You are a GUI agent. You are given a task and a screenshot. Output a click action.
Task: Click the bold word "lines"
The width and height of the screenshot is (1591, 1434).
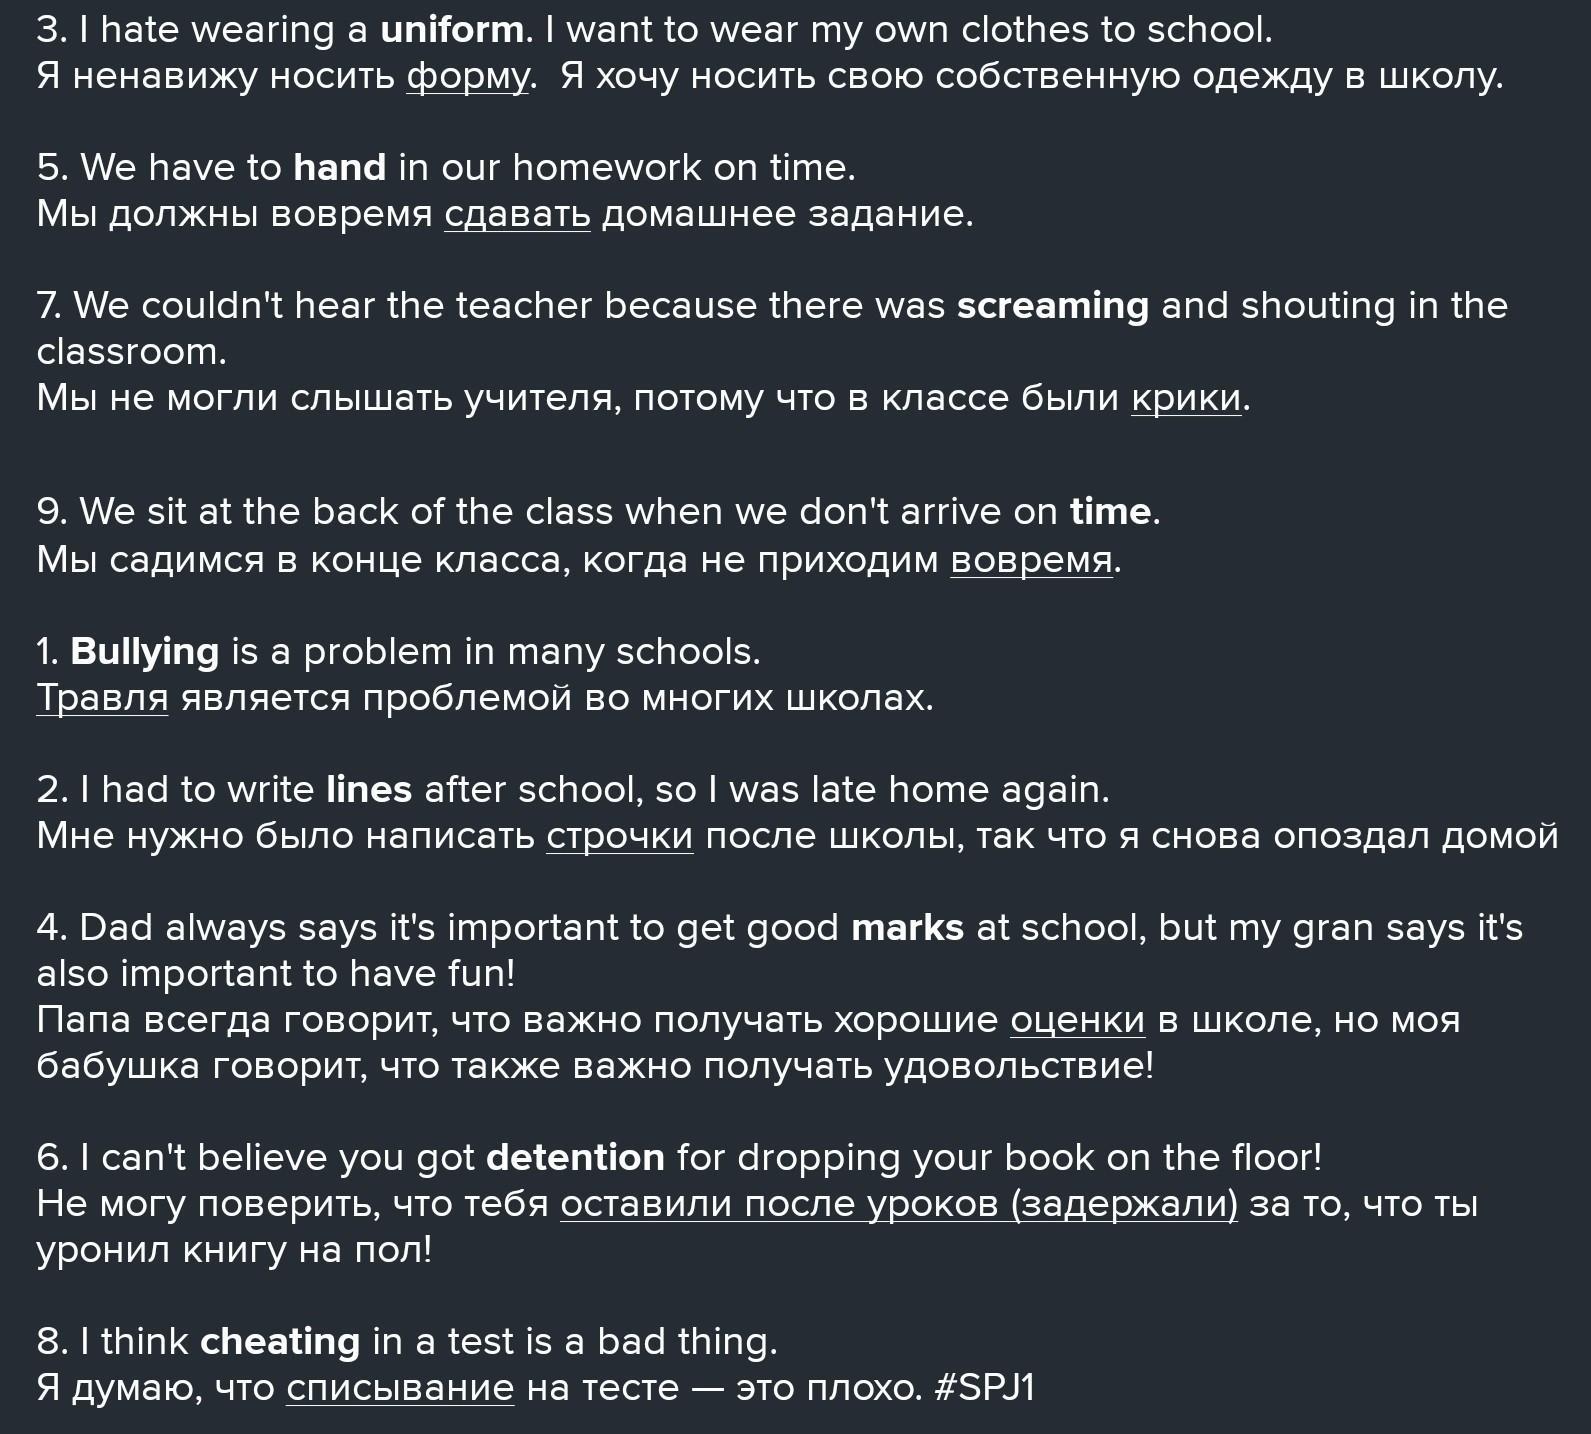[369, 790]
